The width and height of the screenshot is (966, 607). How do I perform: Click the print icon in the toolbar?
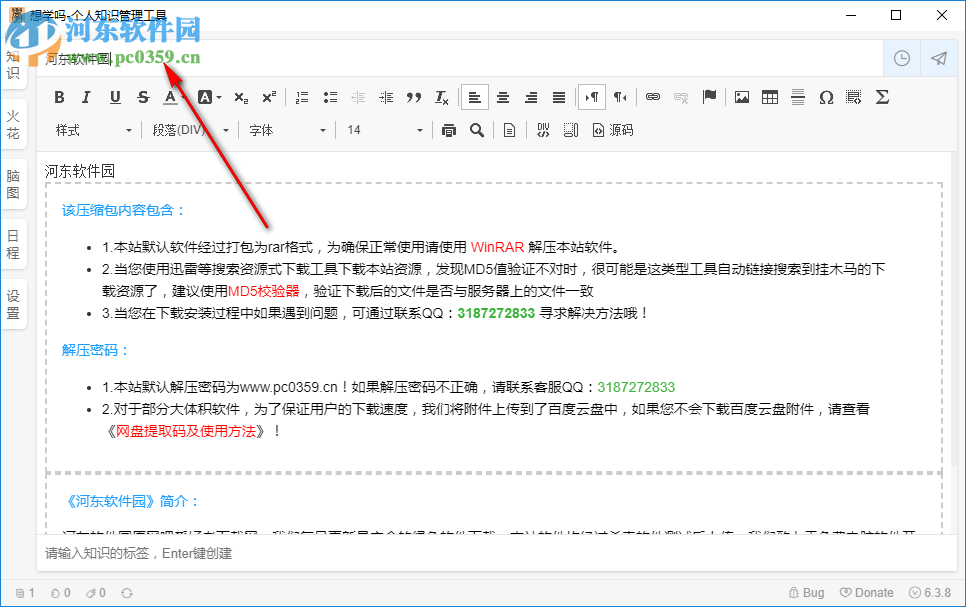pyautogui.click(x=448, y=129)
